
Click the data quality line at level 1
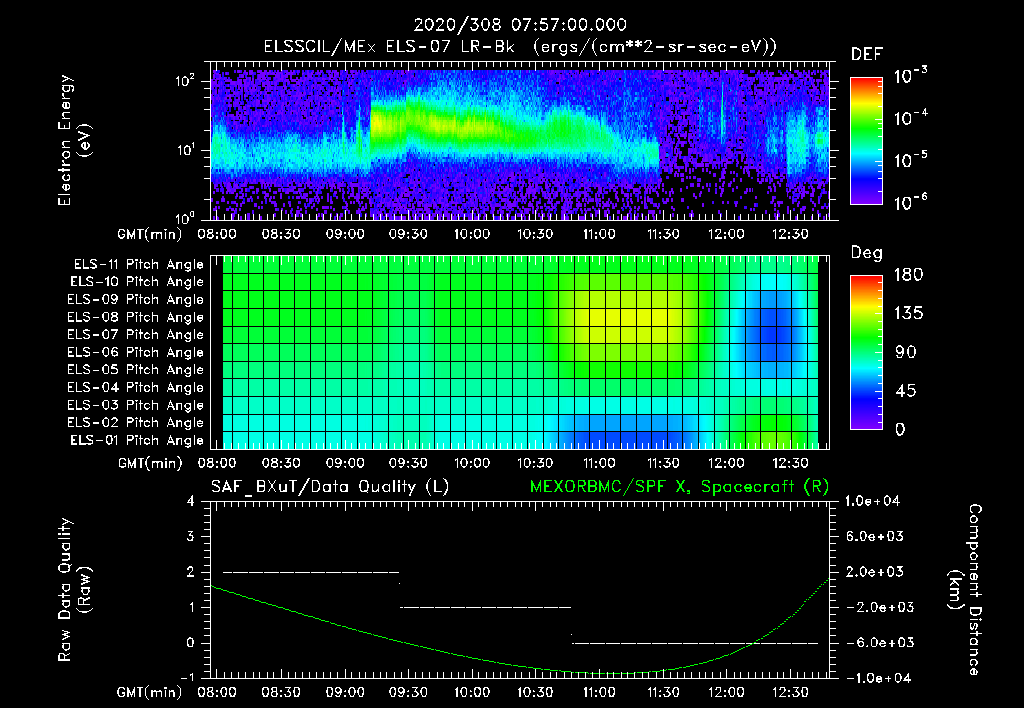[x=486, y=607]
